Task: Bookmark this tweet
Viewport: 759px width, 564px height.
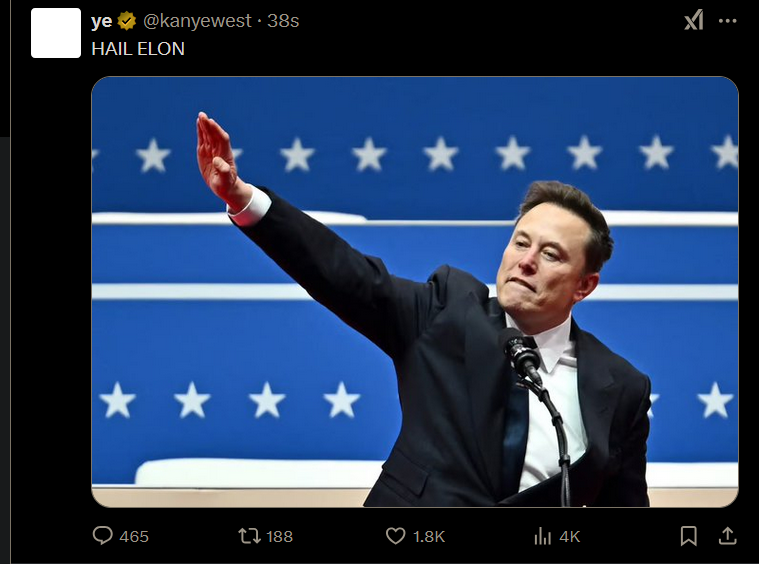Action: (688, 536)
